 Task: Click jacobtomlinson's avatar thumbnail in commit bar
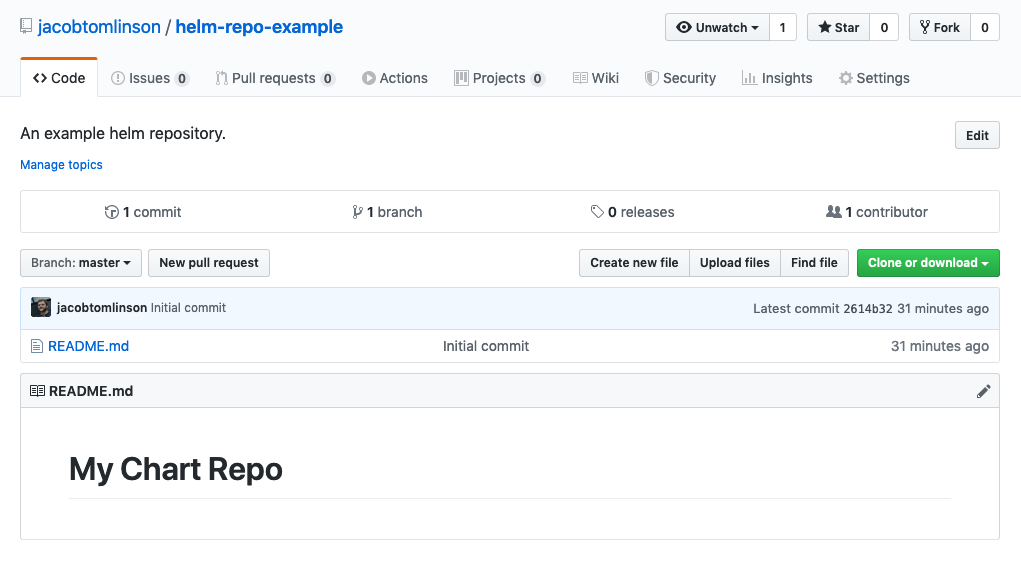(41, 307)
